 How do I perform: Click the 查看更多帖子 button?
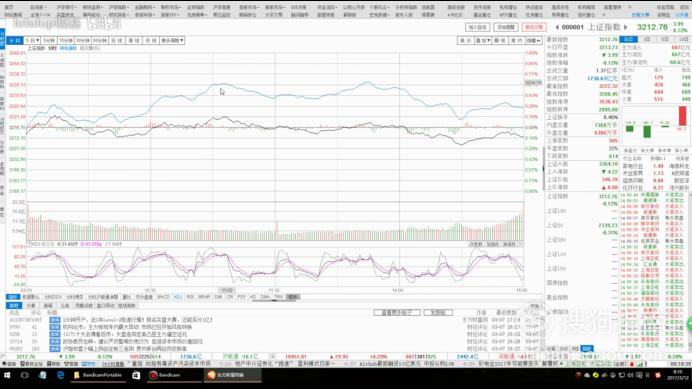pyautogui.click(x=397, y=313)
